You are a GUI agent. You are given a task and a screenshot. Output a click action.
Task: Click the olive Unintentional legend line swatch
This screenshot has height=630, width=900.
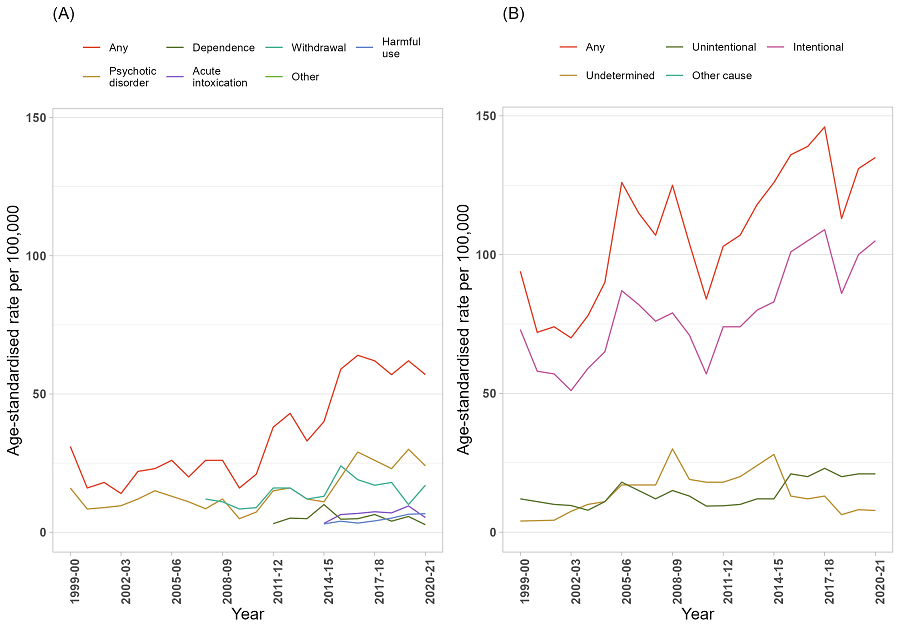(x=674, y=47)
